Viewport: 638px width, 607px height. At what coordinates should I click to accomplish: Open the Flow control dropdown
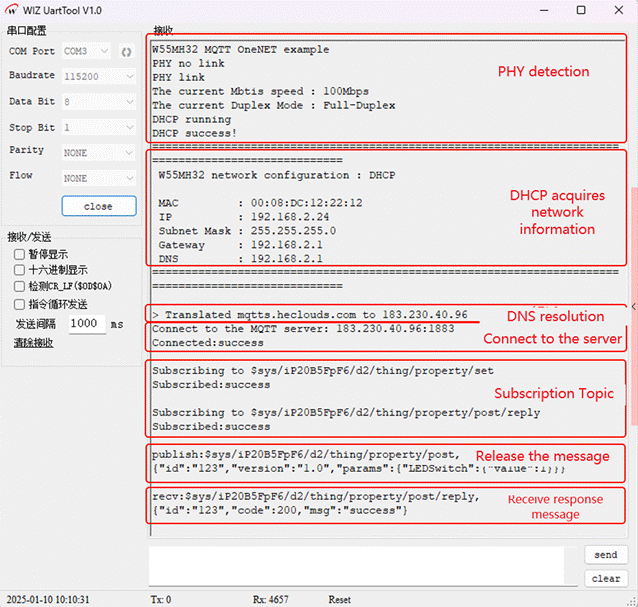[99, 178]
